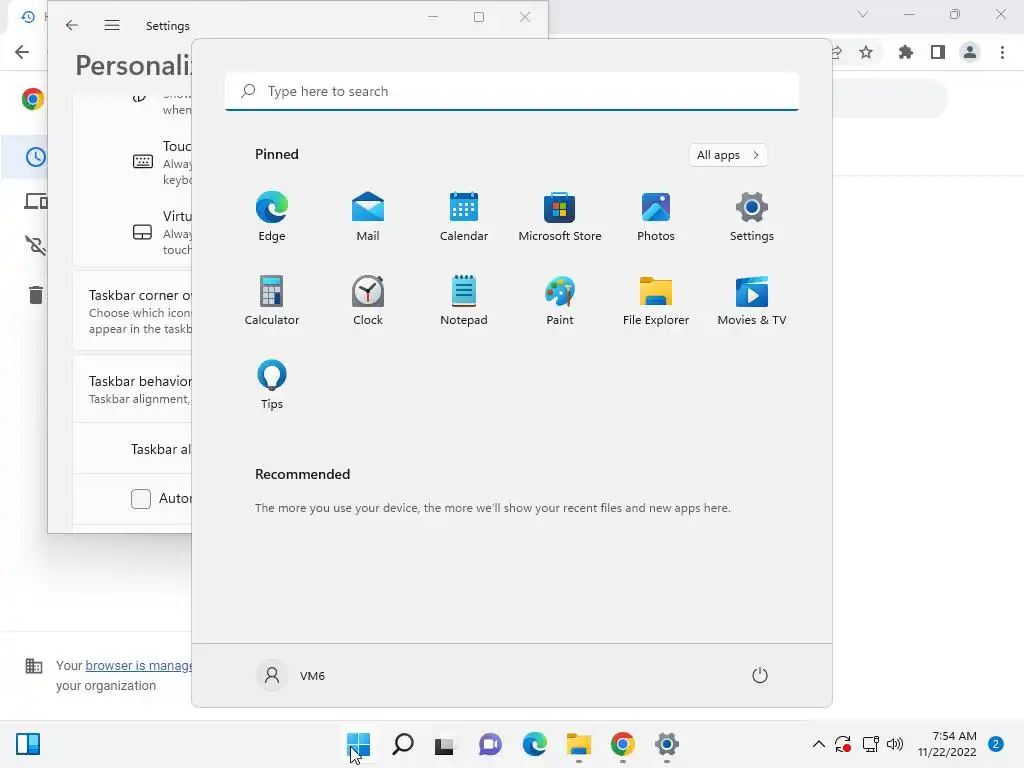This screenshot has width=1024, height=768.
Task: Click the power button in Start menu
Action: pos(760,675)
